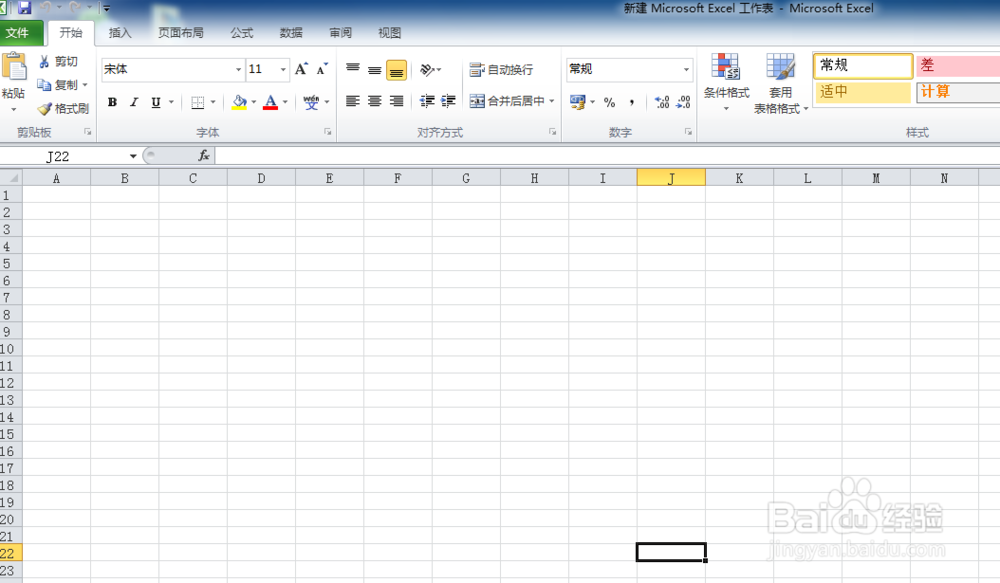Screen dimensions: 1000x583
Task: Apply the 常规 Normal cell style
Action: click(x=863, y=65)
